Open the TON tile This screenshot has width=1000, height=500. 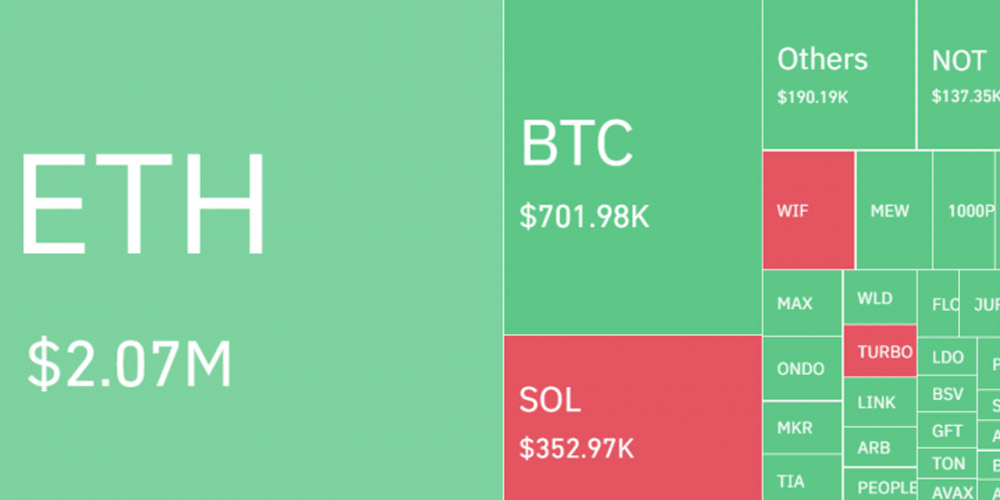tap(947, 463)
